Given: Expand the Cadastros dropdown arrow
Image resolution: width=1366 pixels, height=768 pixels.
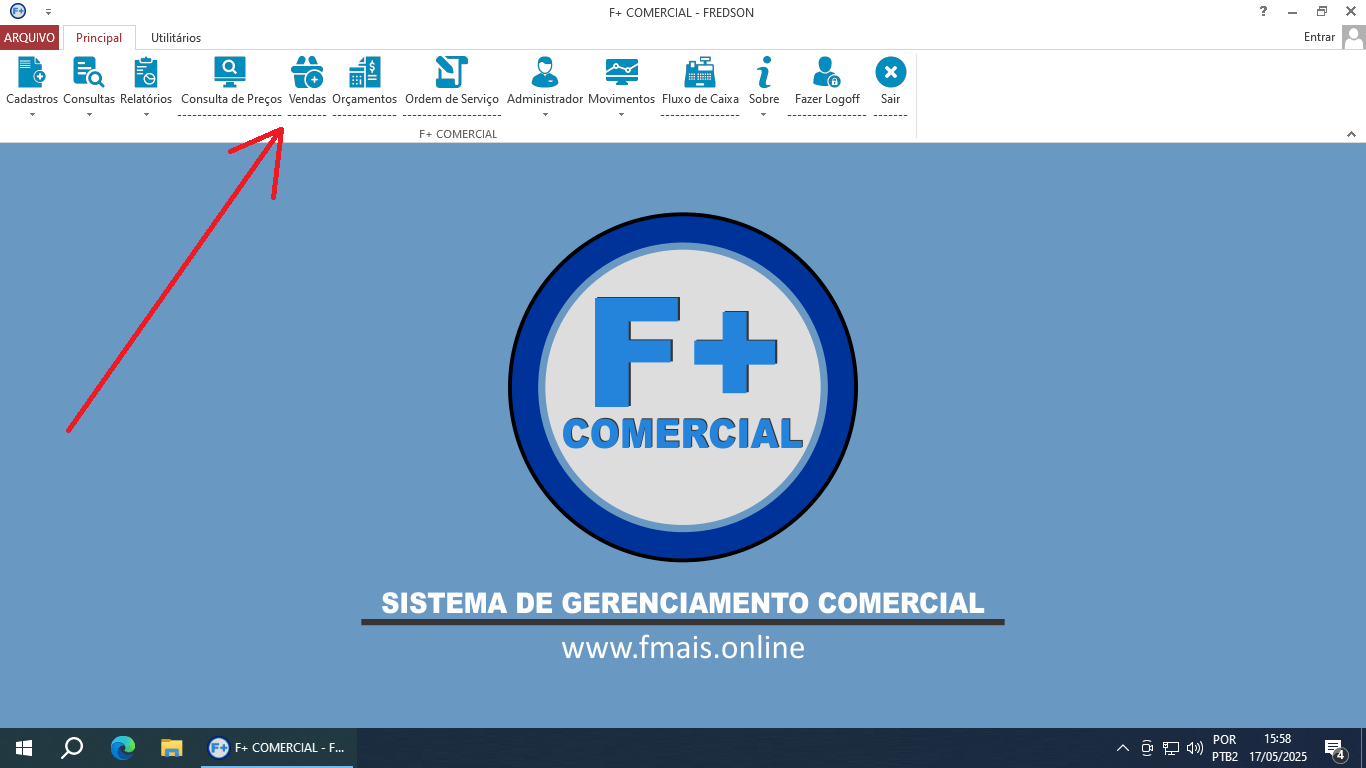Looking at the screenshot, I should click(x=31, y=116).
